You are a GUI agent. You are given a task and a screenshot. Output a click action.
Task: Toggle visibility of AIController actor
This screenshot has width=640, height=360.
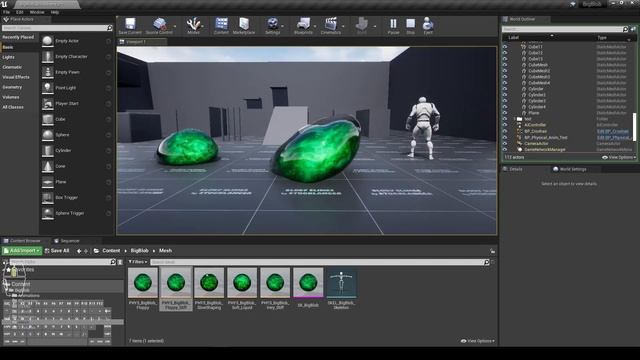[505, 125]
